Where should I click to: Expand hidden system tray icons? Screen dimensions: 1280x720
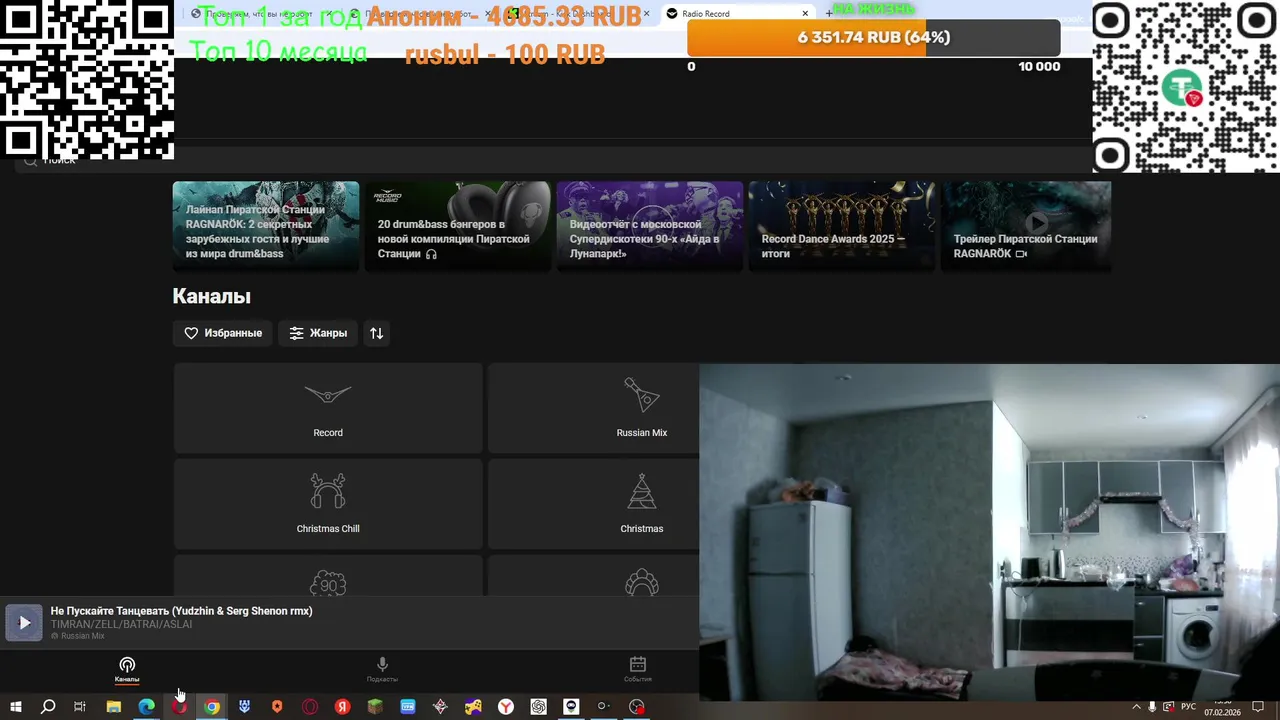click(1136, 707)
